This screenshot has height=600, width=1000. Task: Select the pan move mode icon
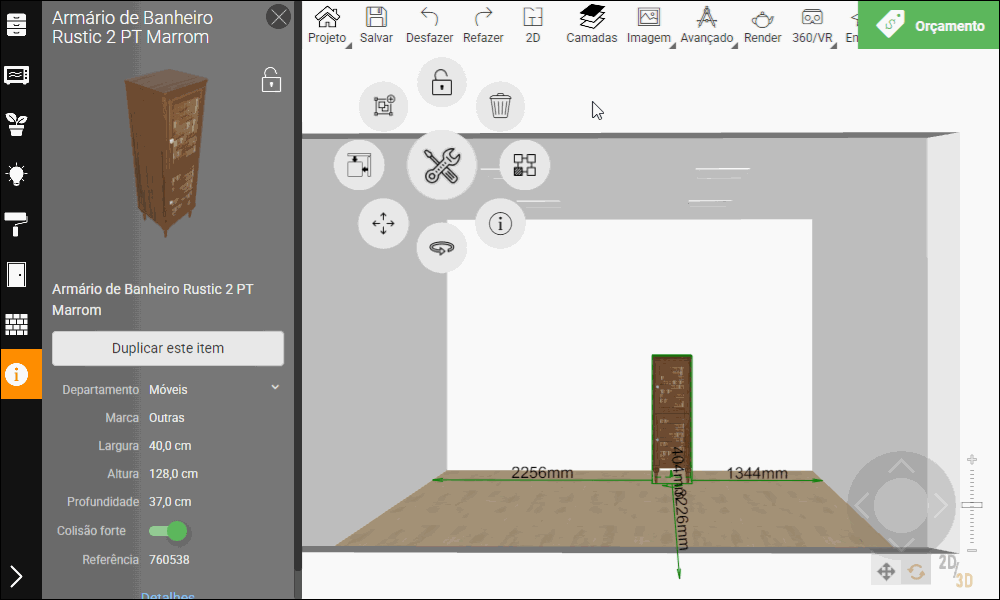pos(886,571)
